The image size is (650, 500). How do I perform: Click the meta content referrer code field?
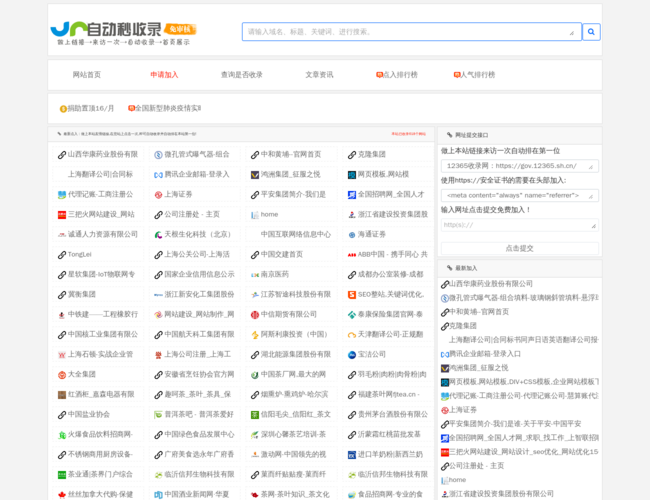click(x=519, y=195)
